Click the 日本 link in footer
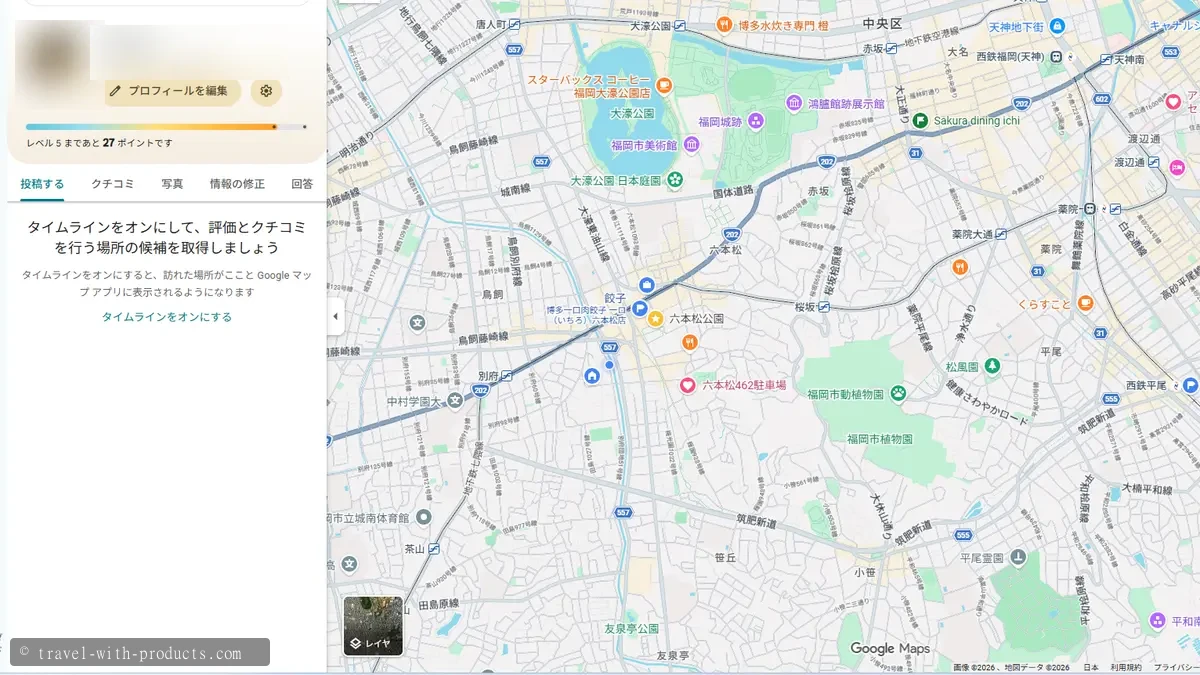The width and height of the screenshot is (1200, 675). click(x=1091, y=667)
